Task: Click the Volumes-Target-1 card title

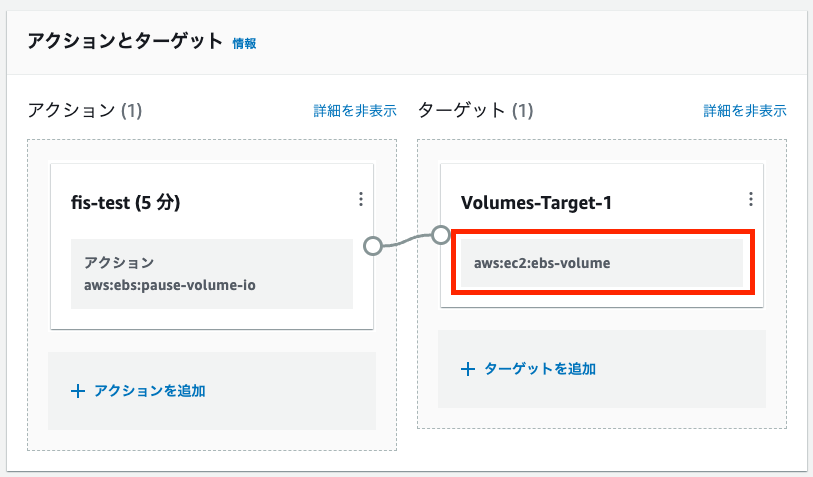Action: [x=536, y=203]
